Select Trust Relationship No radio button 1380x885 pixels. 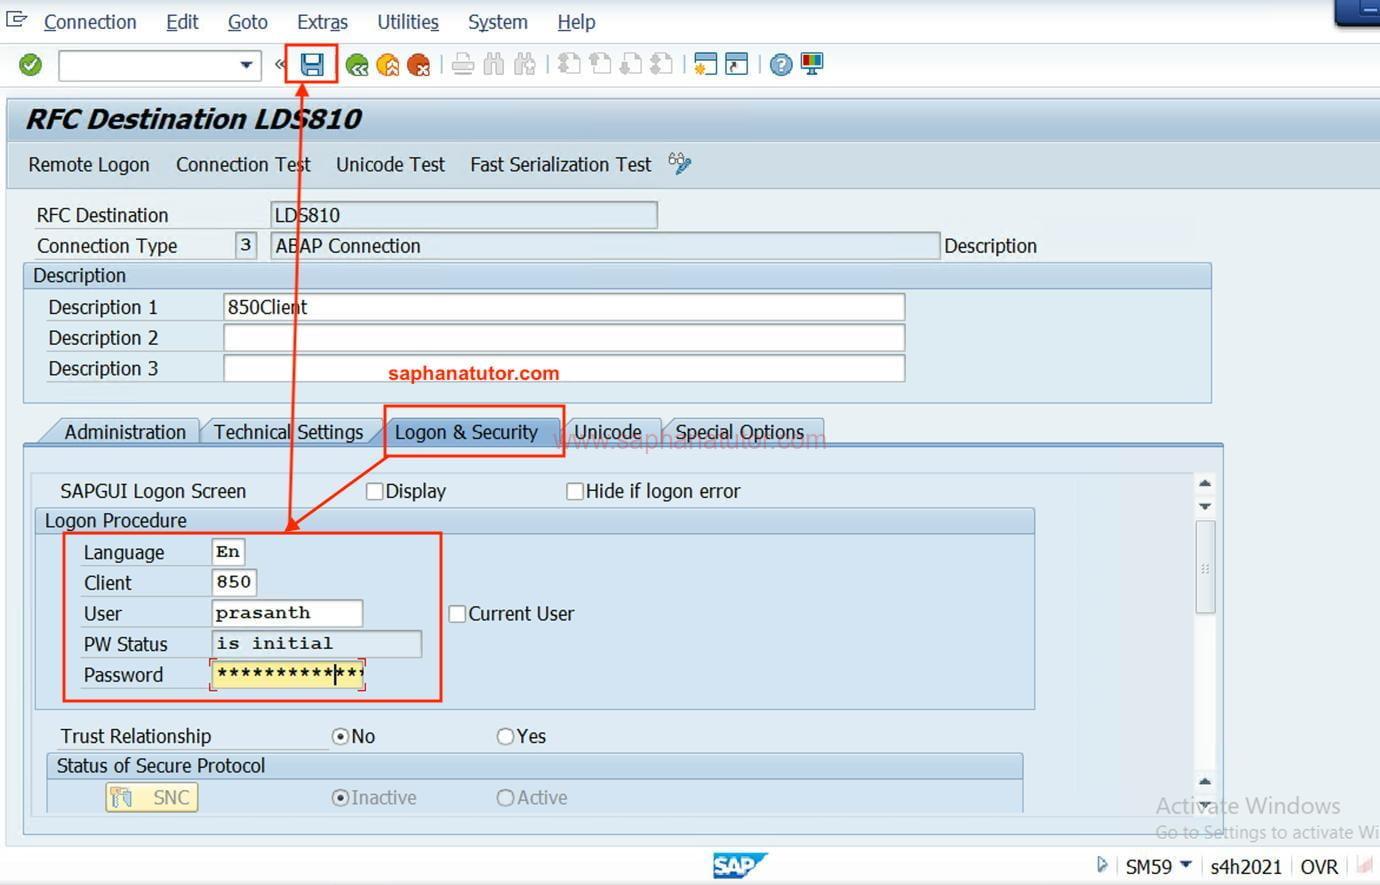(341, 737)
